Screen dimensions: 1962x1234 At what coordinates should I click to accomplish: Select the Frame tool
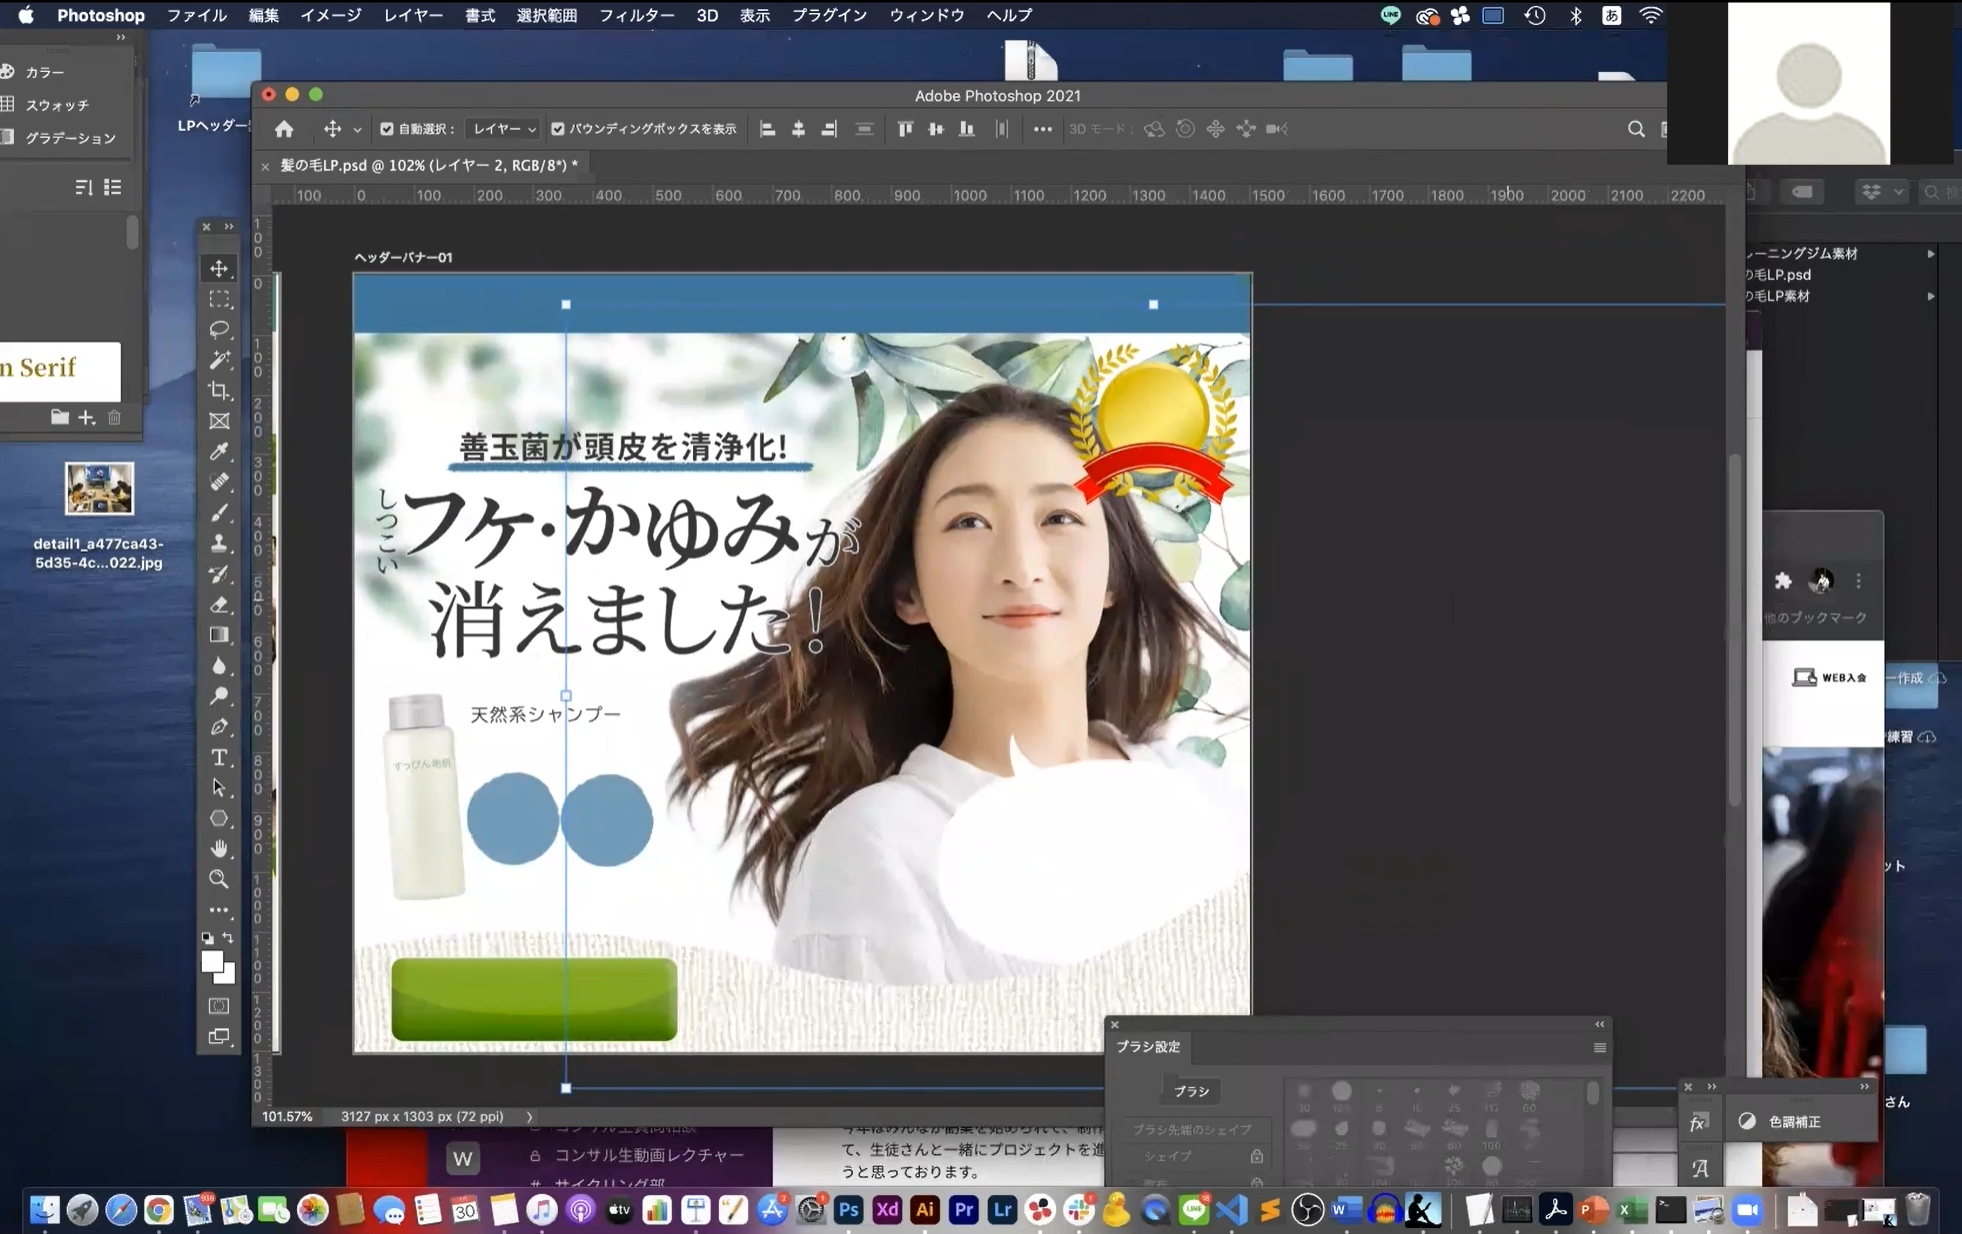click(x=219, y=421)
